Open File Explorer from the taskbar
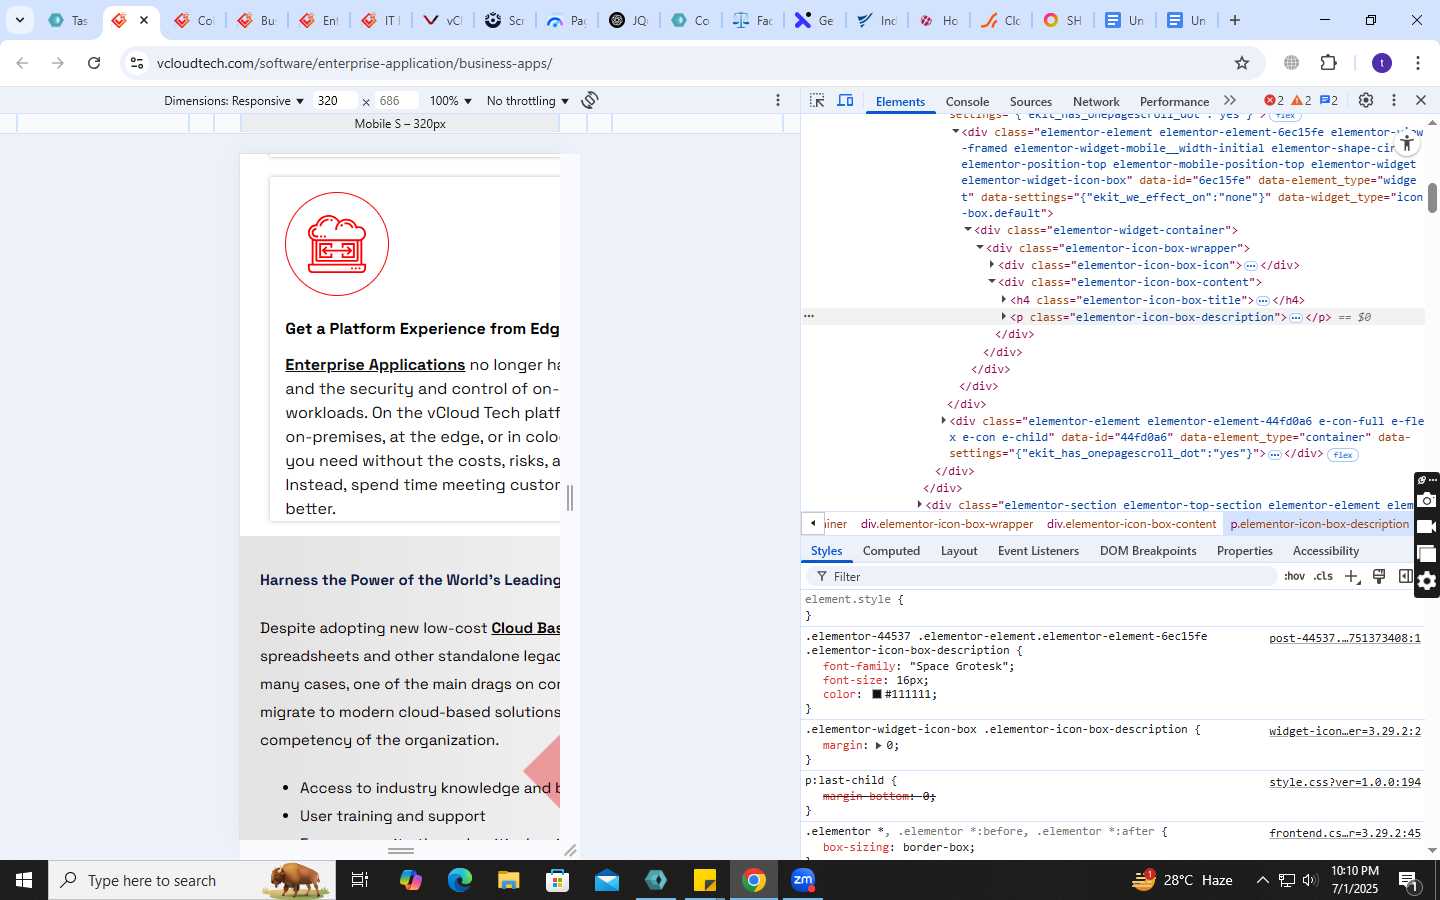Screen dimensions: 1440x900 coord(509,880)
